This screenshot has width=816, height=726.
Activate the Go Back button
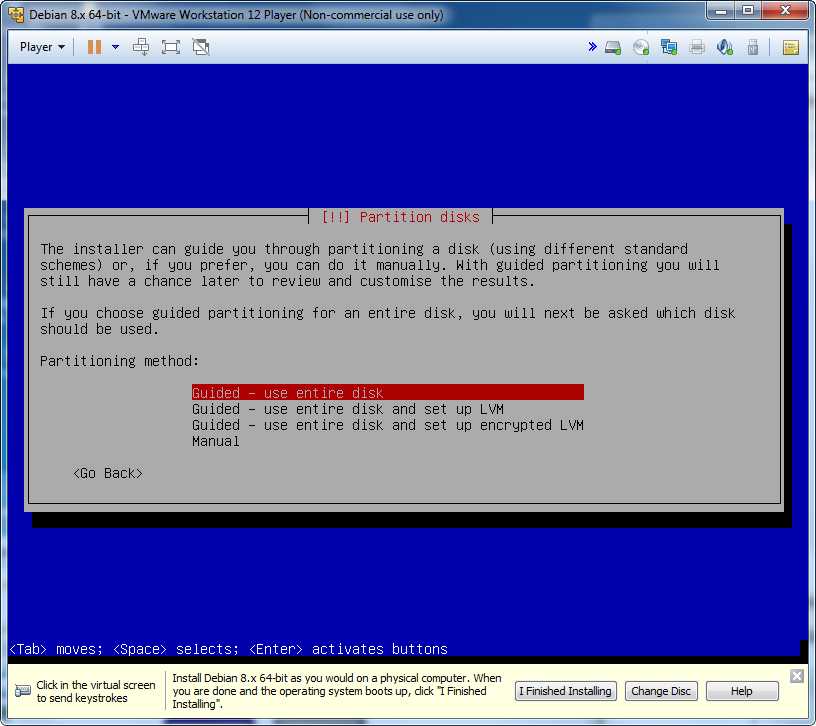pos(108,473)
